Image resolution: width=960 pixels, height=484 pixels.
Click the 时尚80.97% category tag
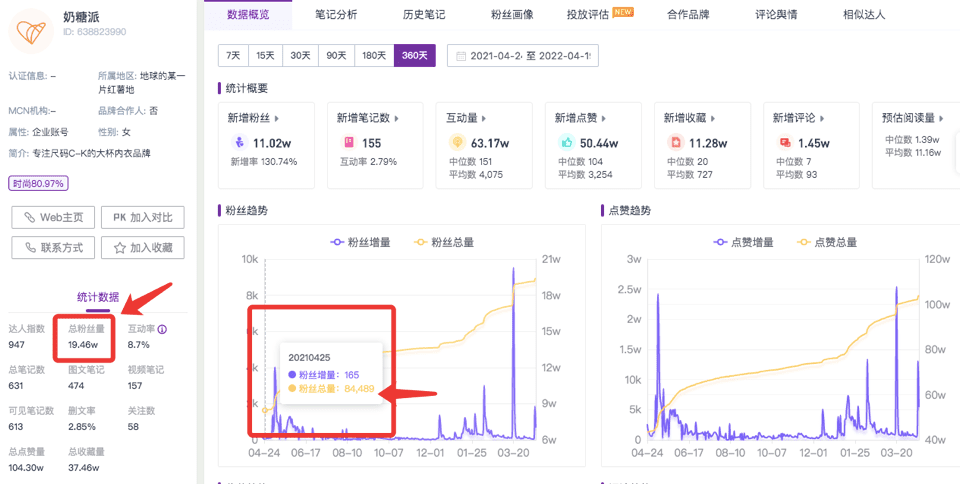coord(38,183)
